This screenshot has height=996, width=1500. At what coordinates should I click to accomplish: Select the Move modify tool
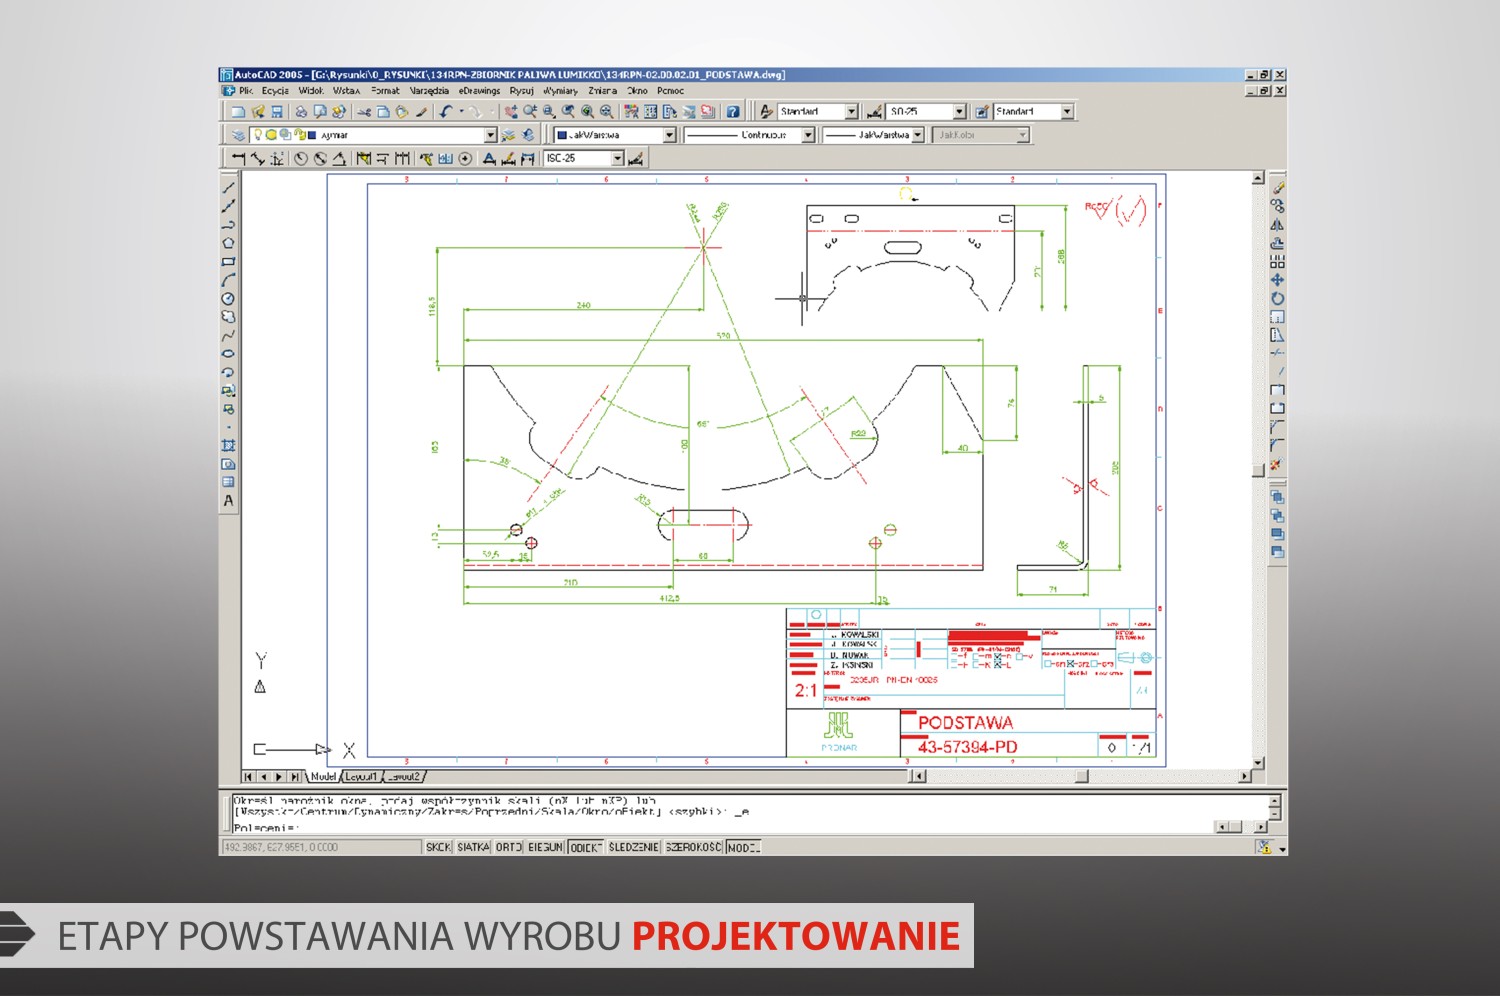(x=1277, y=280)
